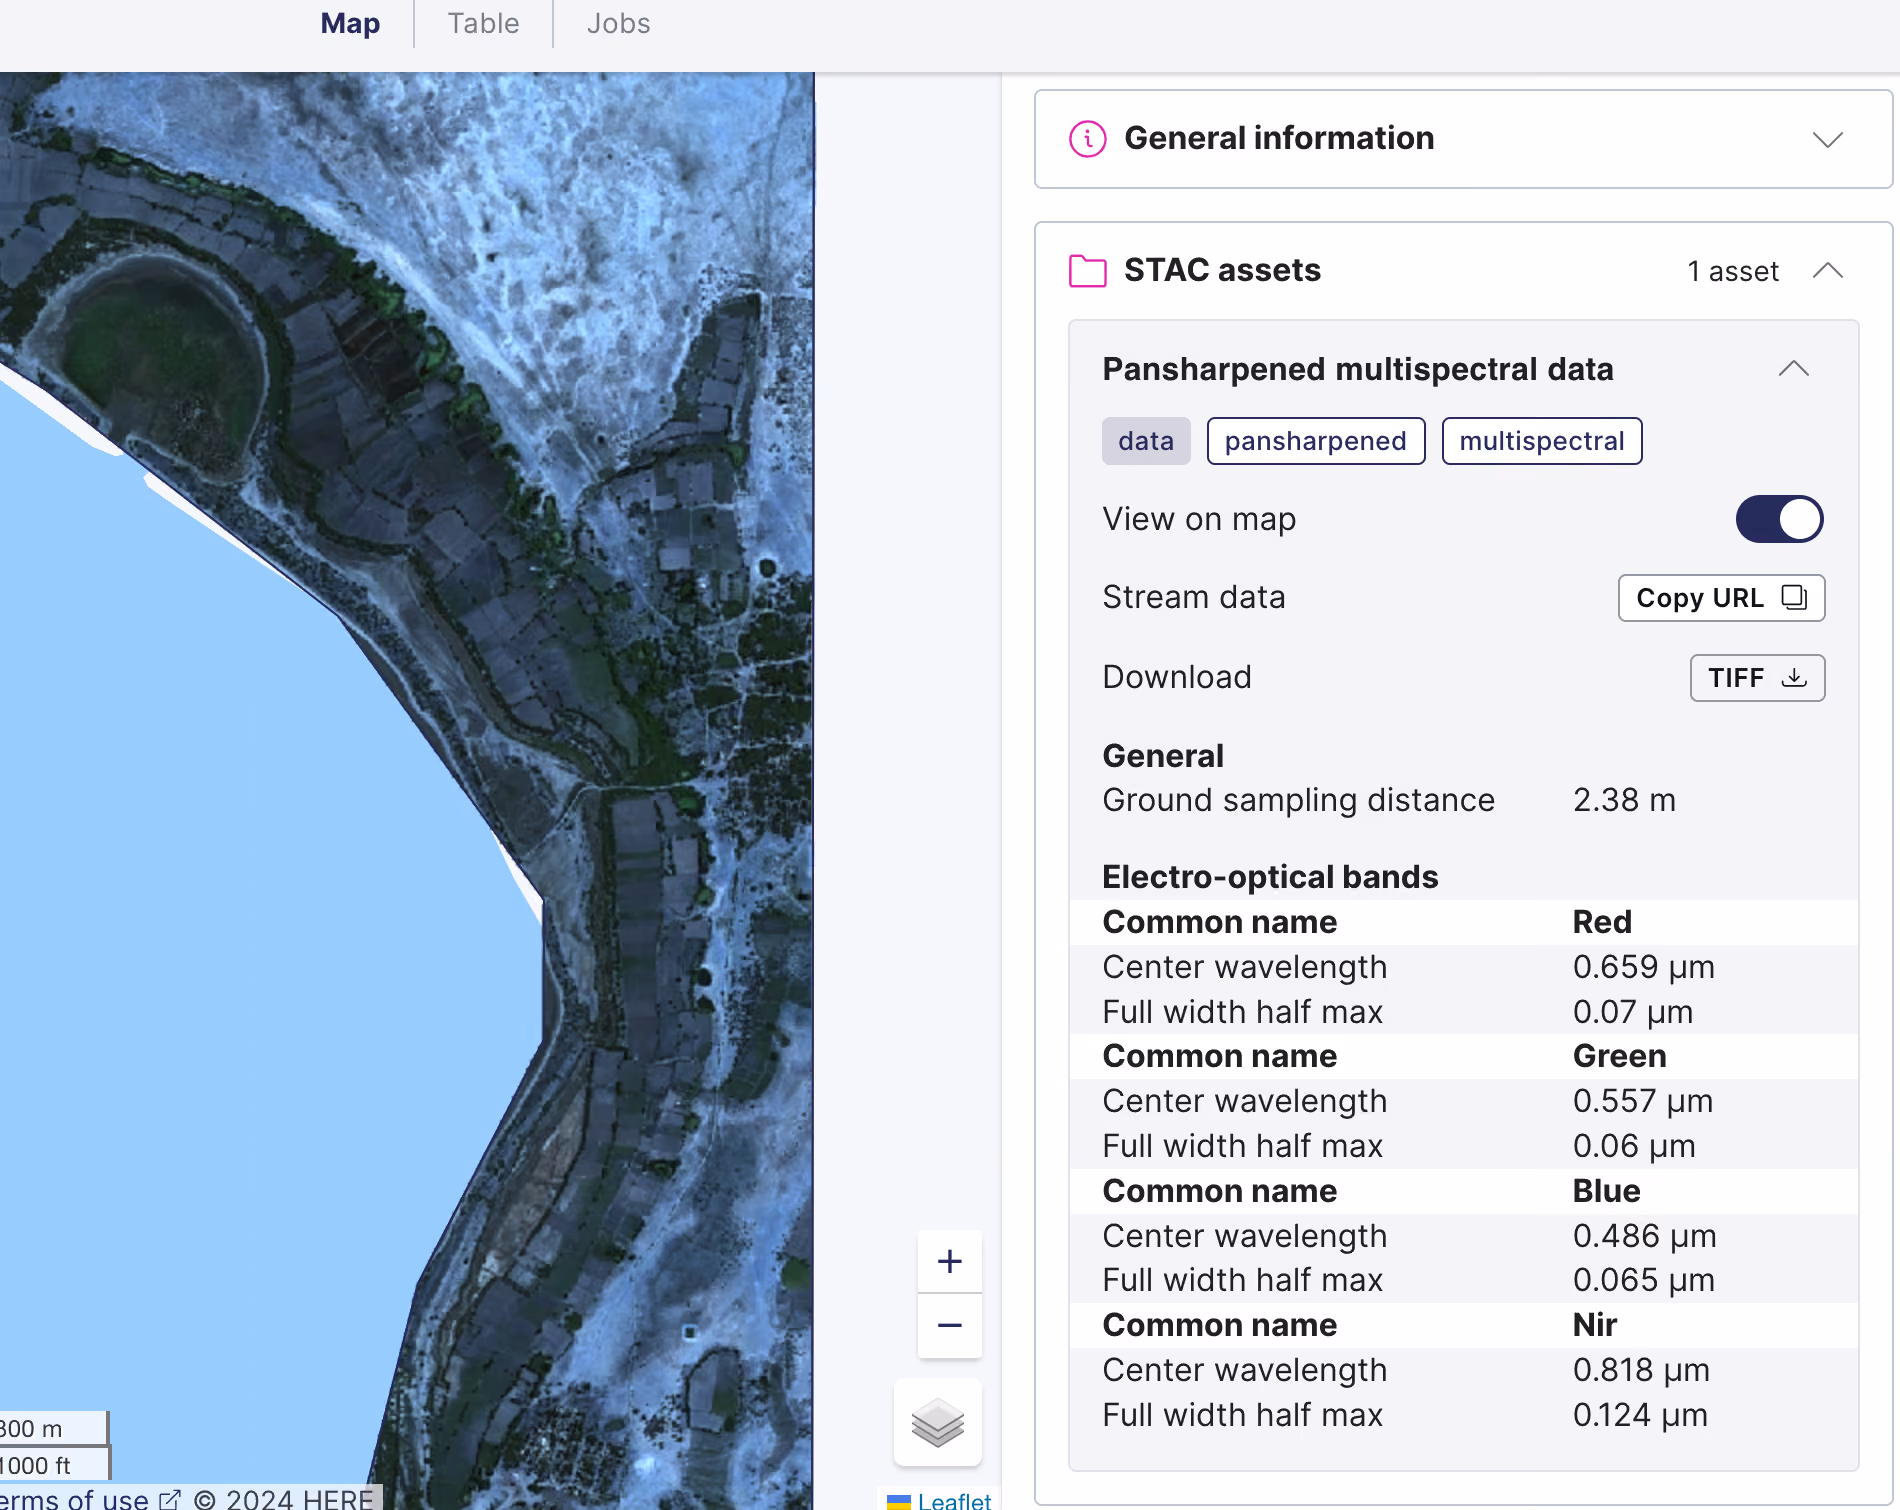Click the '0.557 µm' wavelength value
Image resolution: width=1900 pixels, height=1510 pixels.
[1643, 1101]
